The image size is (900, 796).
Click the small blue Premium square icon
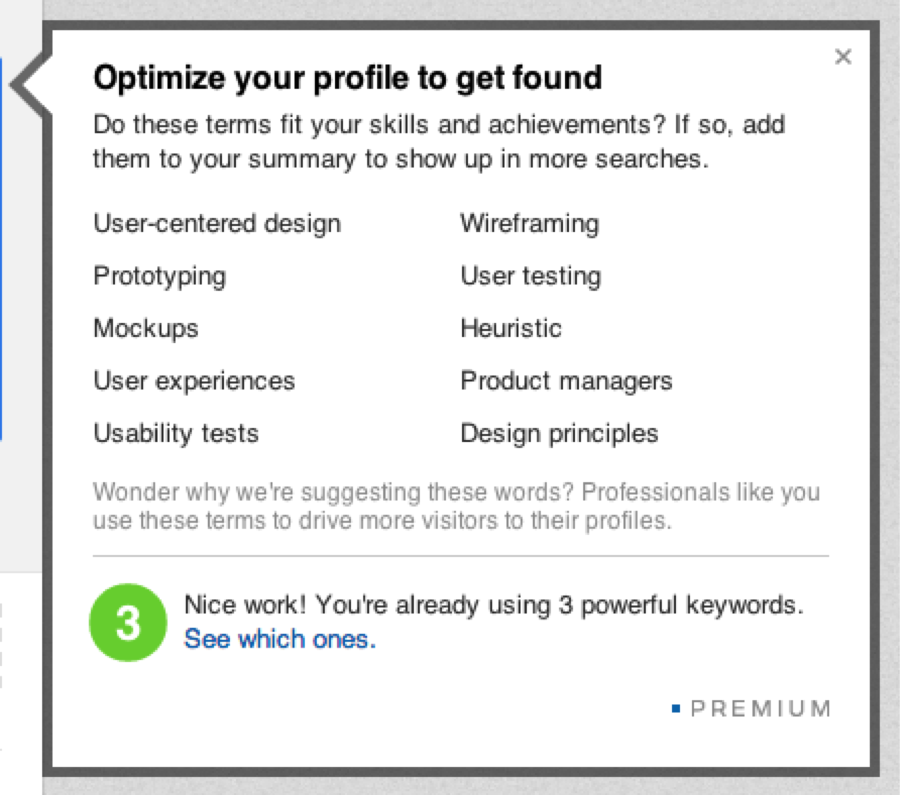click(676, 709)
